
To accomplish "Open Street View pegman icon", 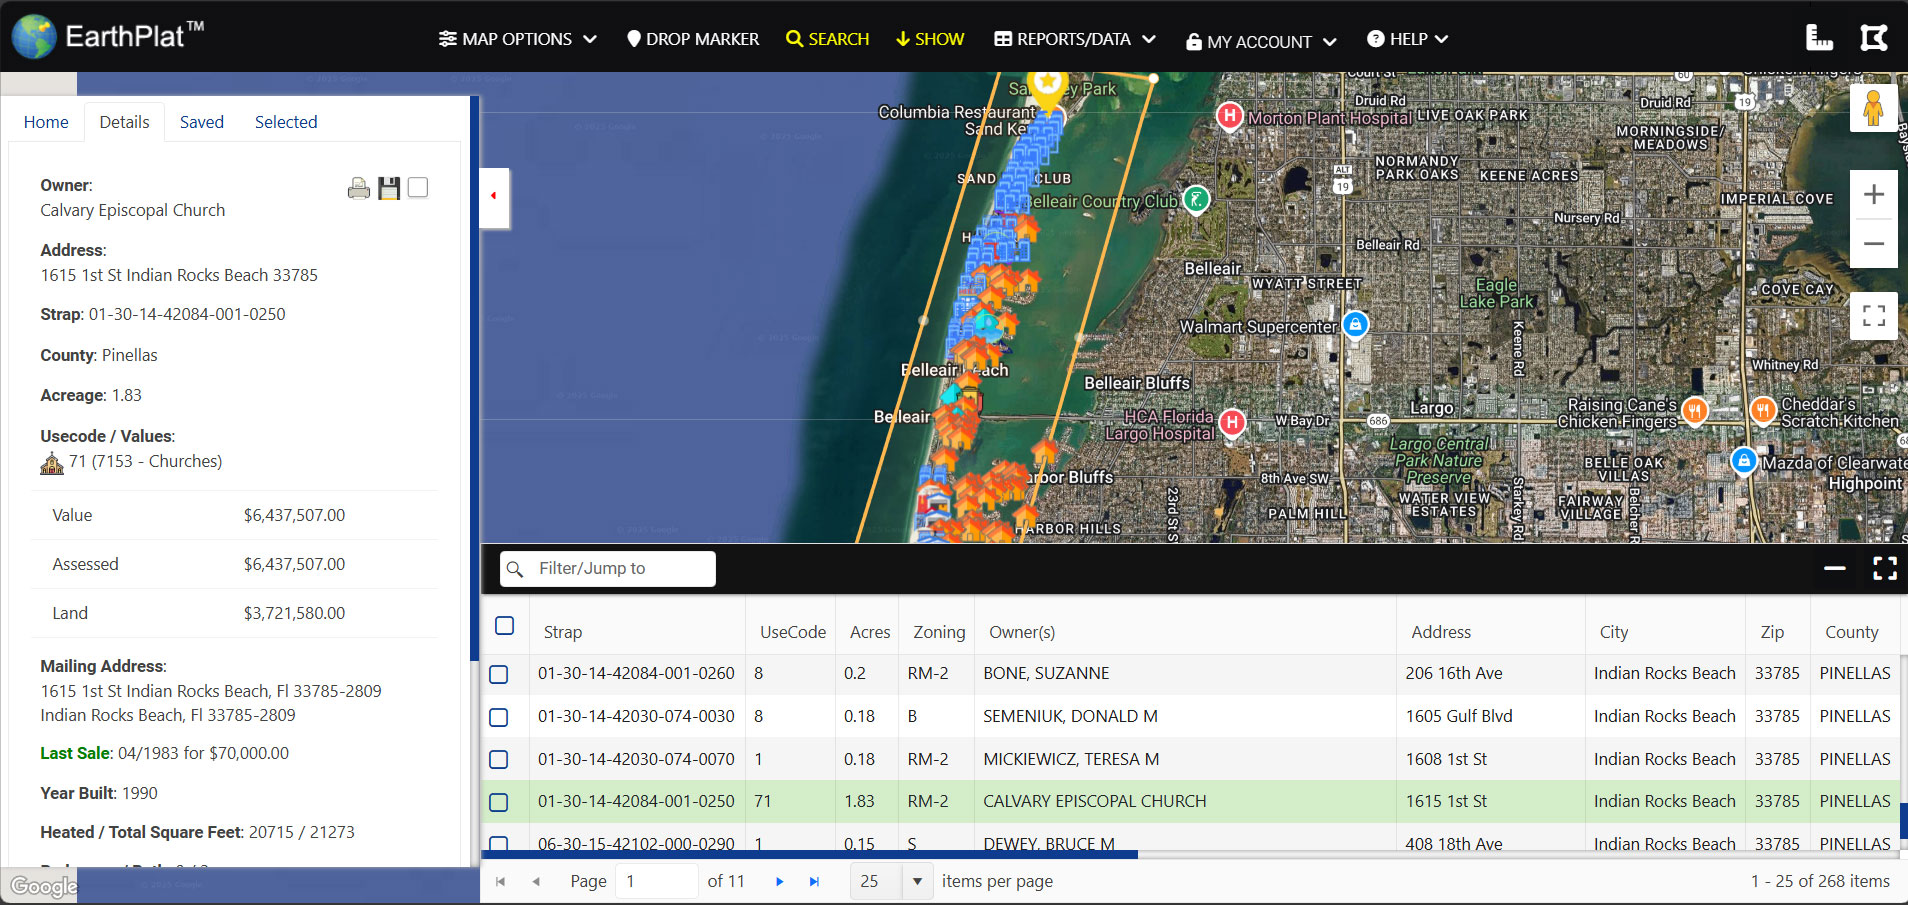I will [1873, 107].
